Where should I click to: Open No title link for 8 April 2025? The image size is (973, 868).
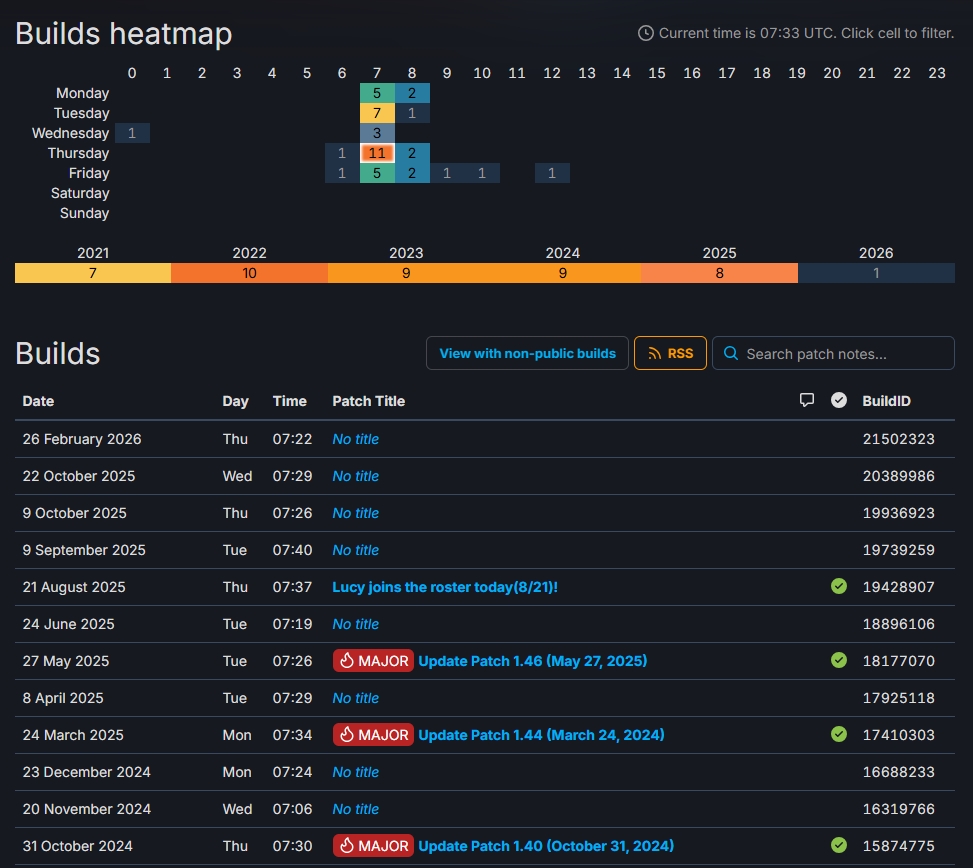356,698
